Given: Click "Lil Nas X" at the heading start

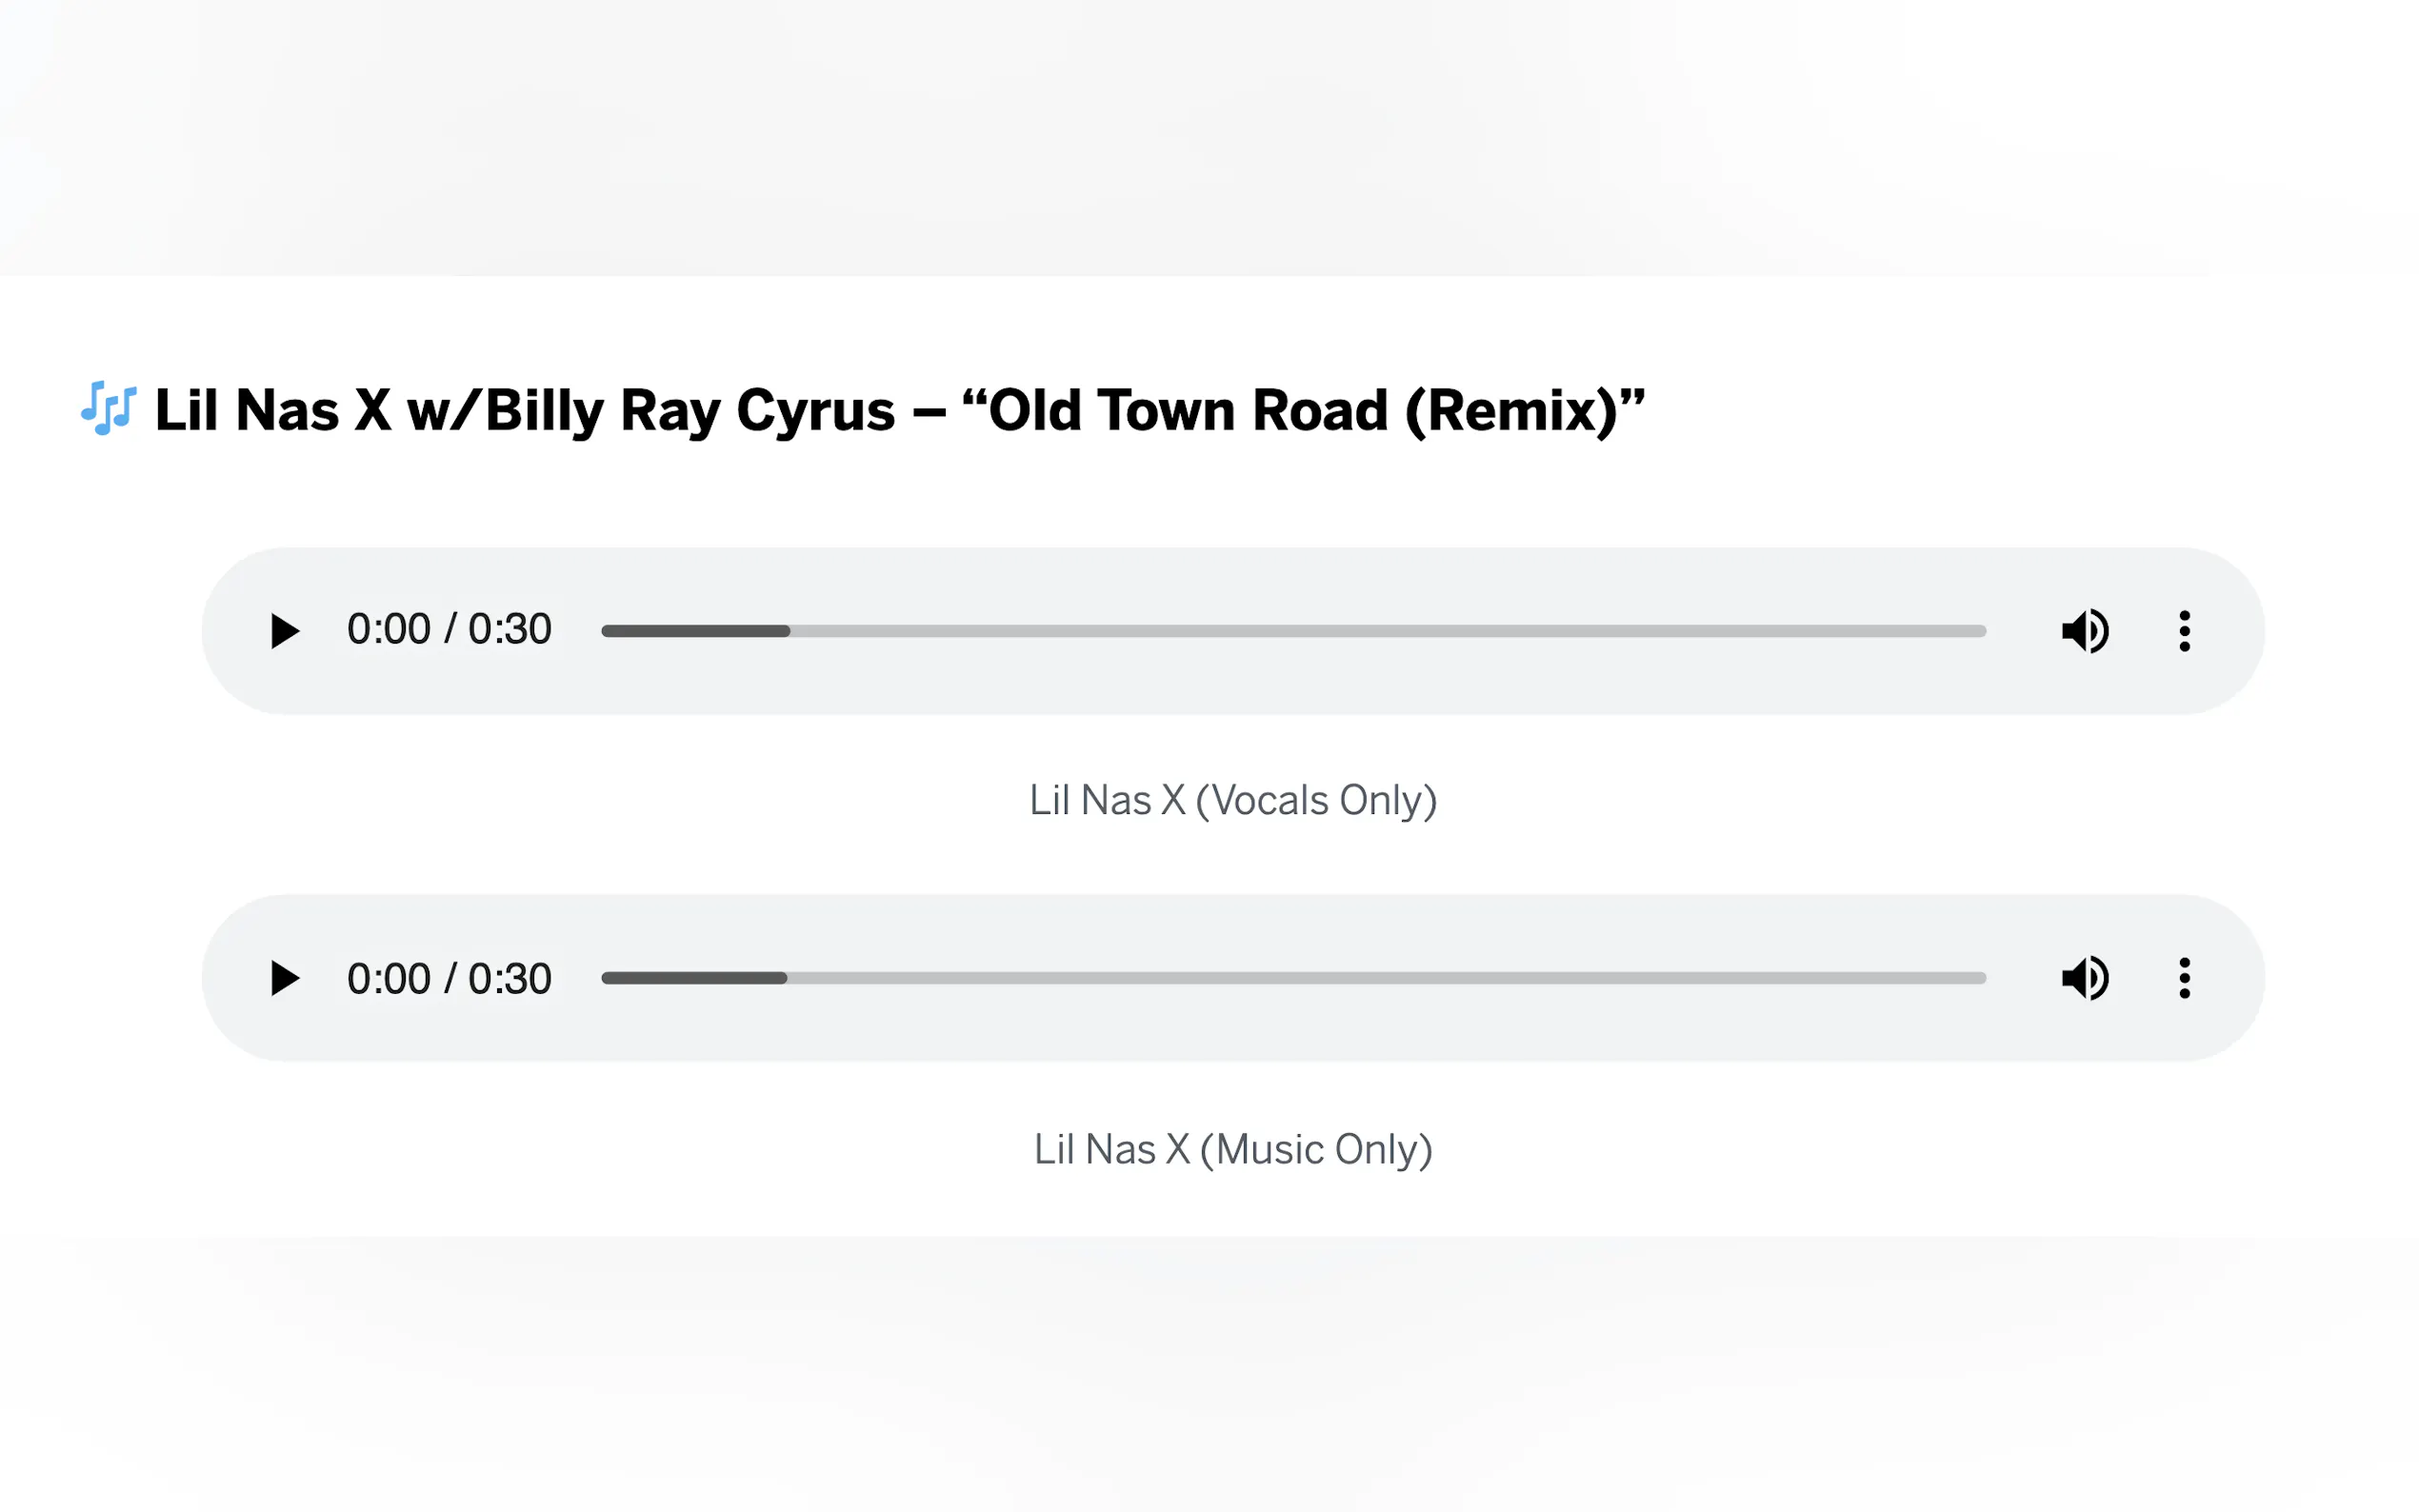Looking at the screenshot, I should pyautogui.click(x=273, y=410).
